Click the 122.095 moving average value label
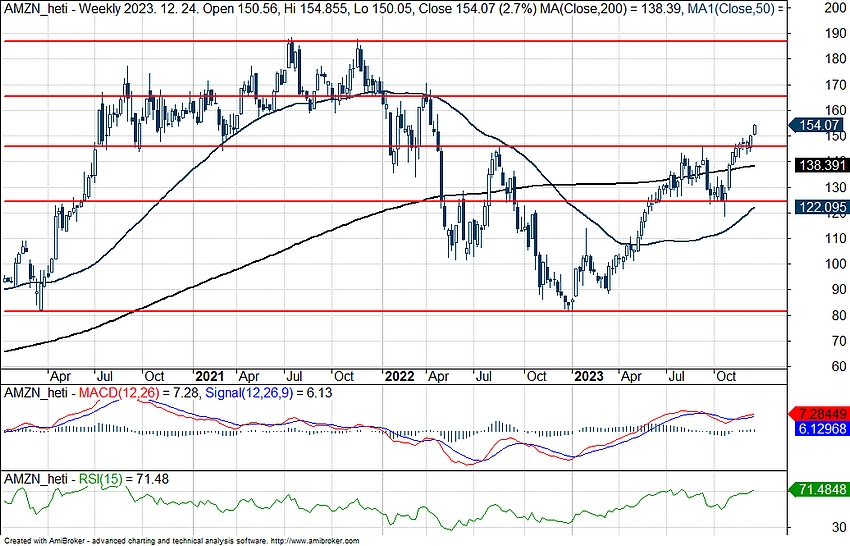Image resolution: width=850 pixels, height=546 pixels. tap(822, 207)
